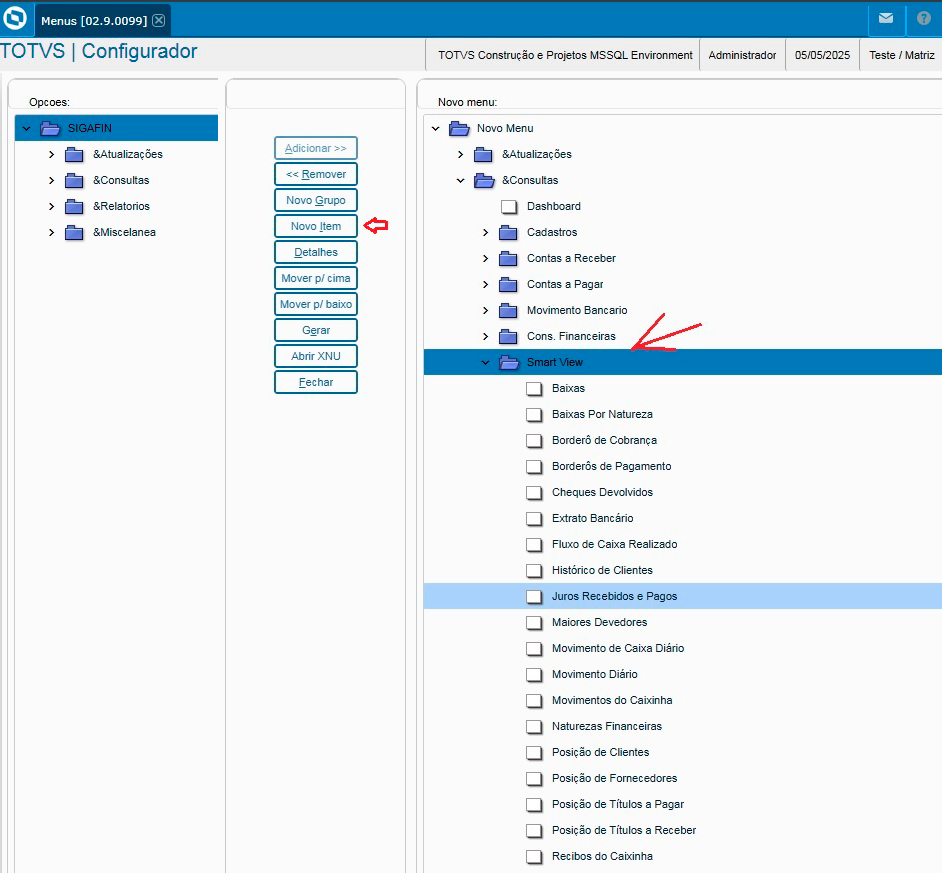Click the &Atualizações folder icon in Opcoes
This screenshot has width=942, height=873.
point(74,154)
